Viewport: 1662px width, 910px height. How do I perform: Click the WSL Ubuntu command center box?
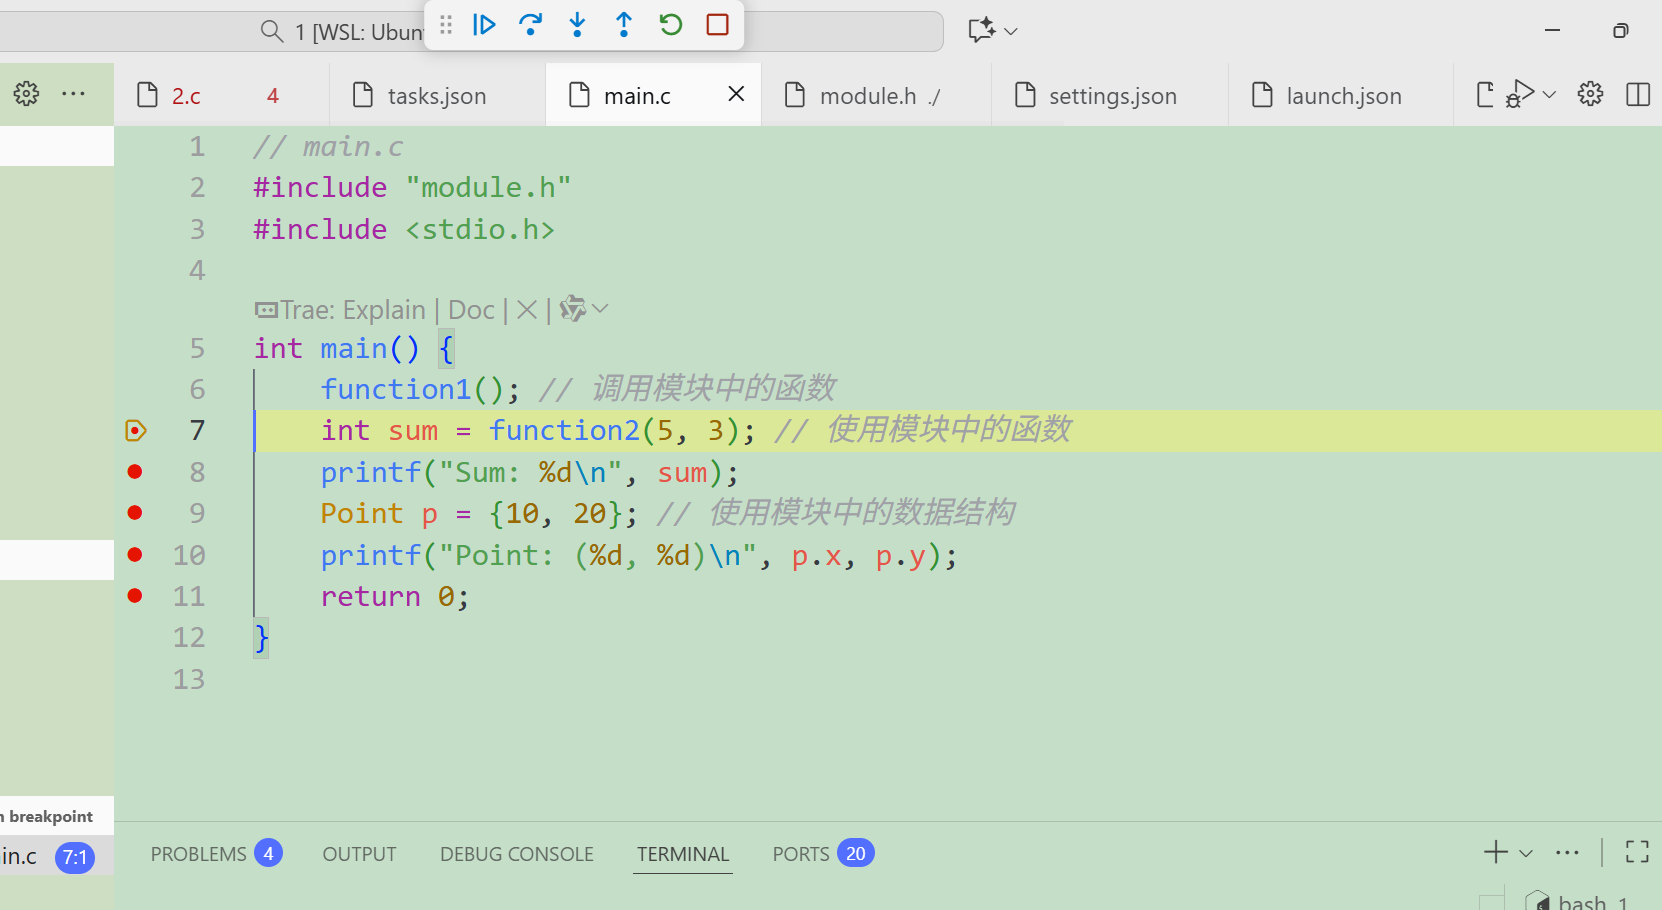470,31
